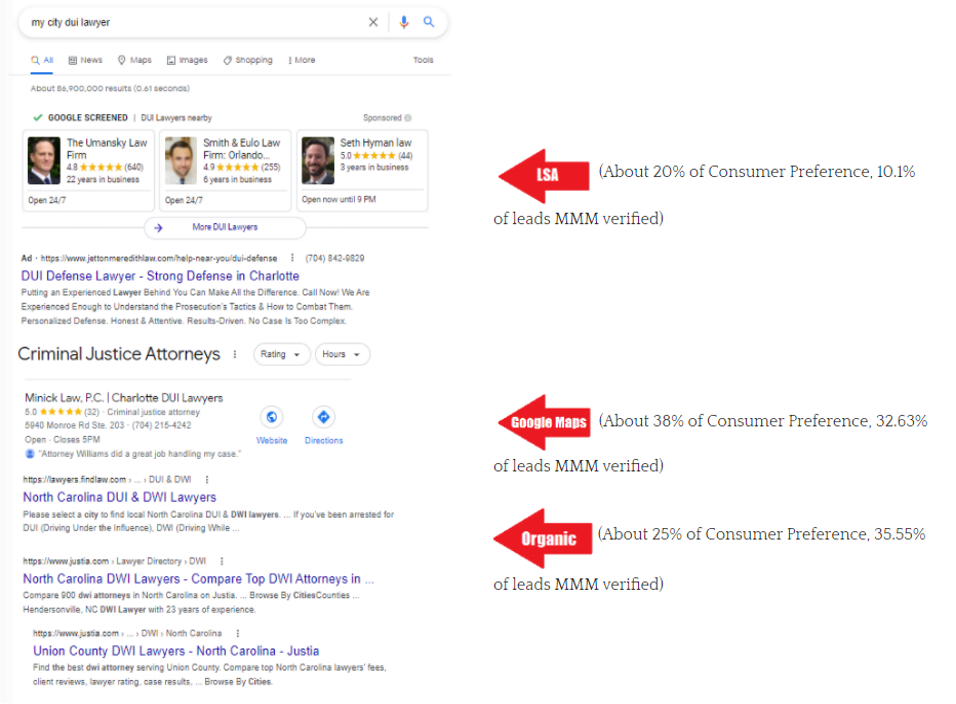Expand the Hours filter dropdown
Screen dimensions: 956x704
pyautogui.click(x=342, y=354)
